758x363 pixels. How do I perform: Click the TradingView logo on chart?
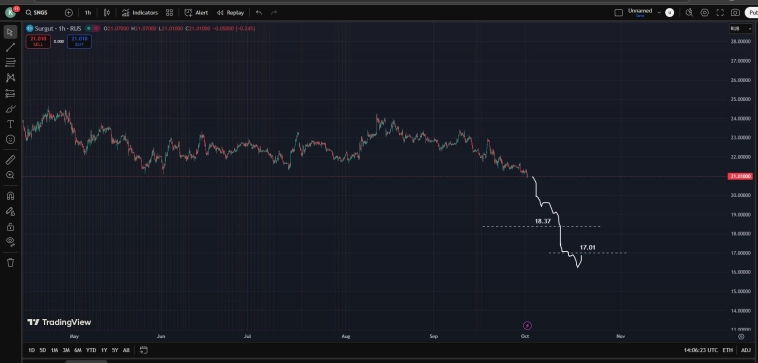[x=59, y=322]
